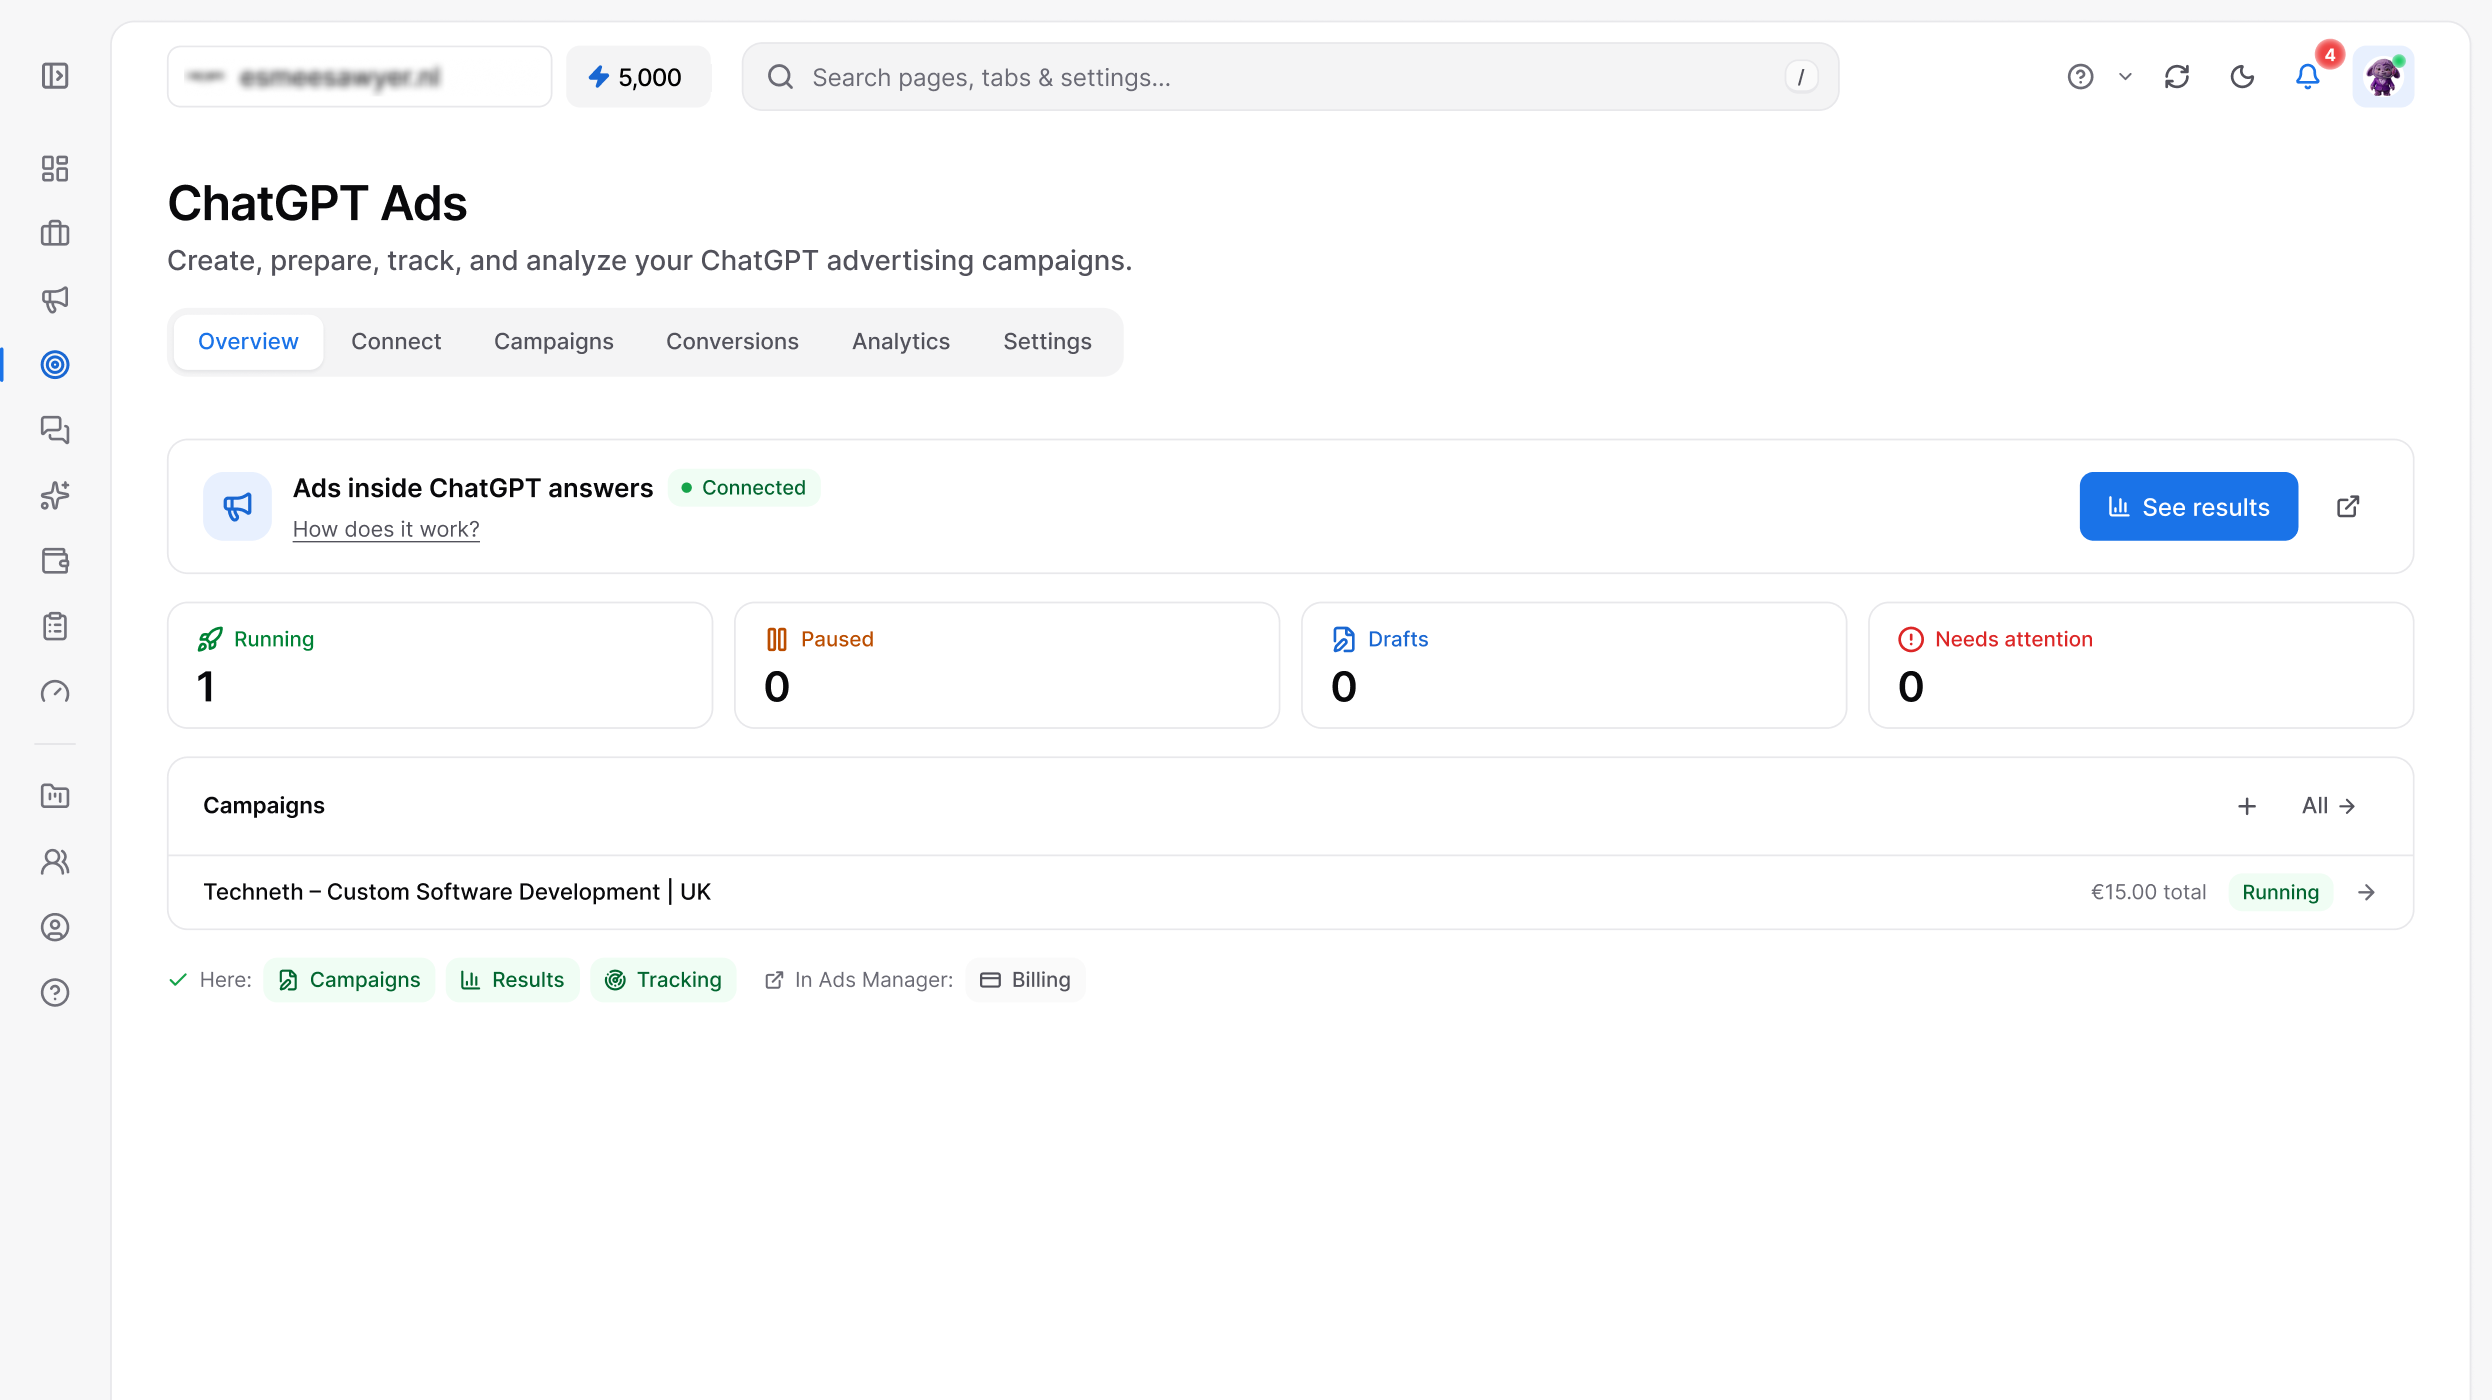
Task: Open the Techneth Custom Software Development campaign row
Action: pos(1290,892)
